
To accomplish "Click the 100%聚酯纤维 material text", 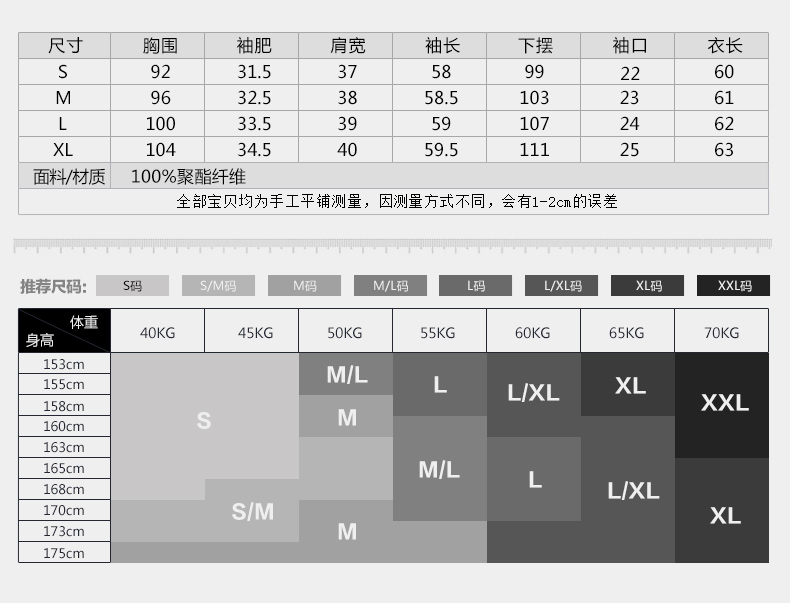I will (189, 177).
